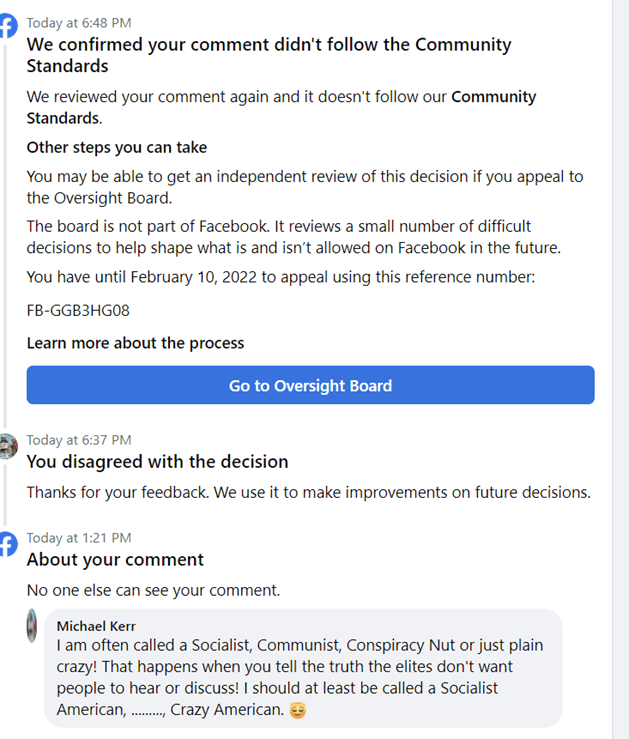The width and height of the screenshot is (629, 739).
Task: Click the reference number FB-GGB3HG08
Action: pos(78,310)
